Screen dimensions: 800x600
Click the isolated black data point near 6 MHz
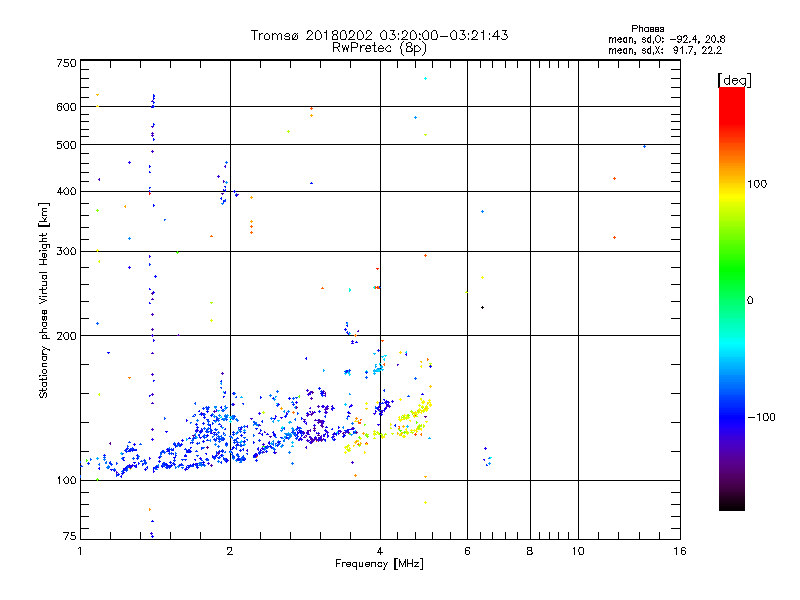click(483, 308)
